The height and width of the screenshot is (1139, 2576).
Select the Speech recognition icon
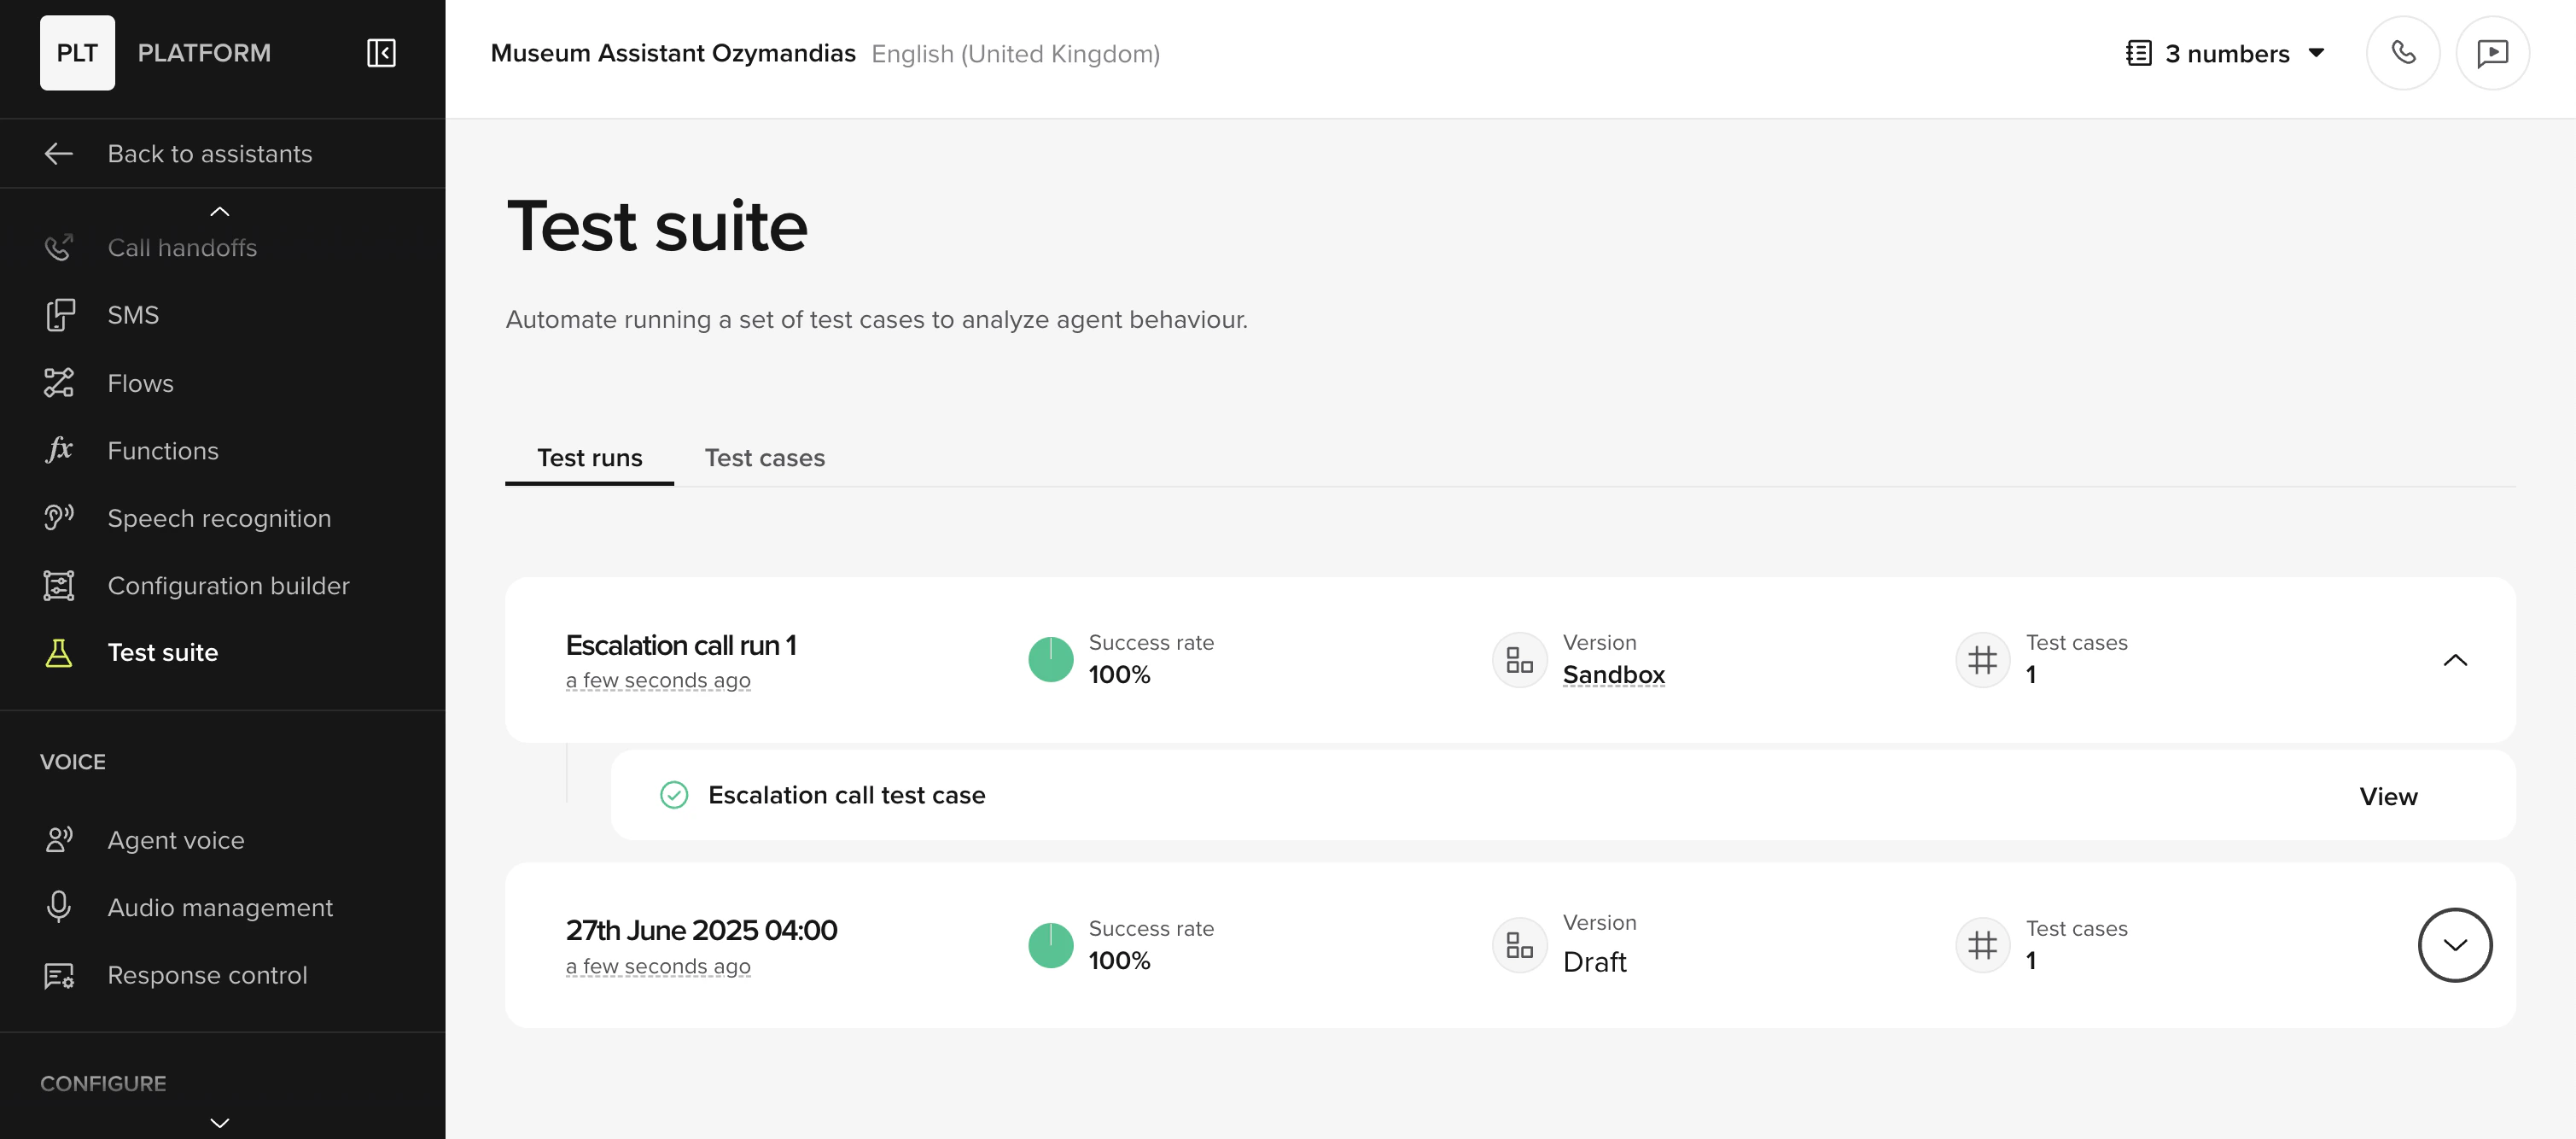(x=59, y=518)
